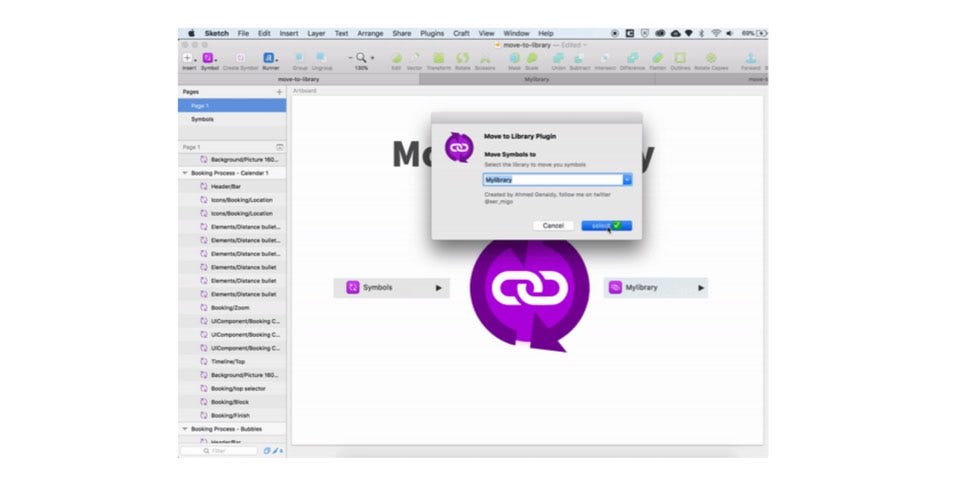Click the Bluetooth menu bar icon

click(x=702, y=34)
